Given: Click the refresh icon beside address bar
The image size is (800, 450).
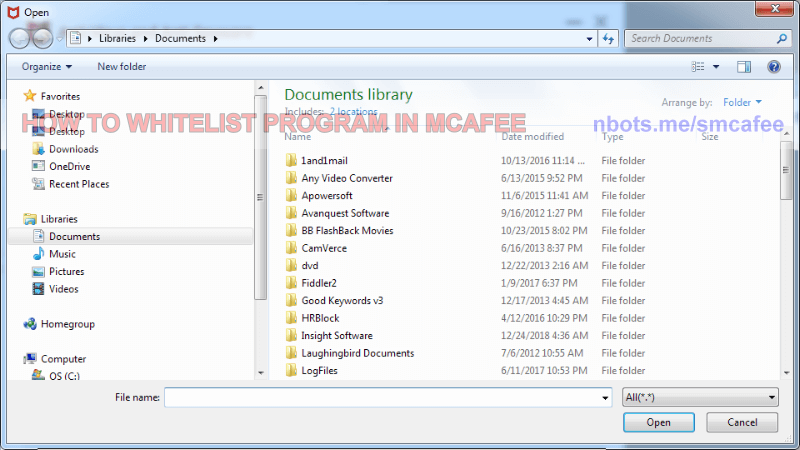Looking at the screenshot, I should (608, 38).
